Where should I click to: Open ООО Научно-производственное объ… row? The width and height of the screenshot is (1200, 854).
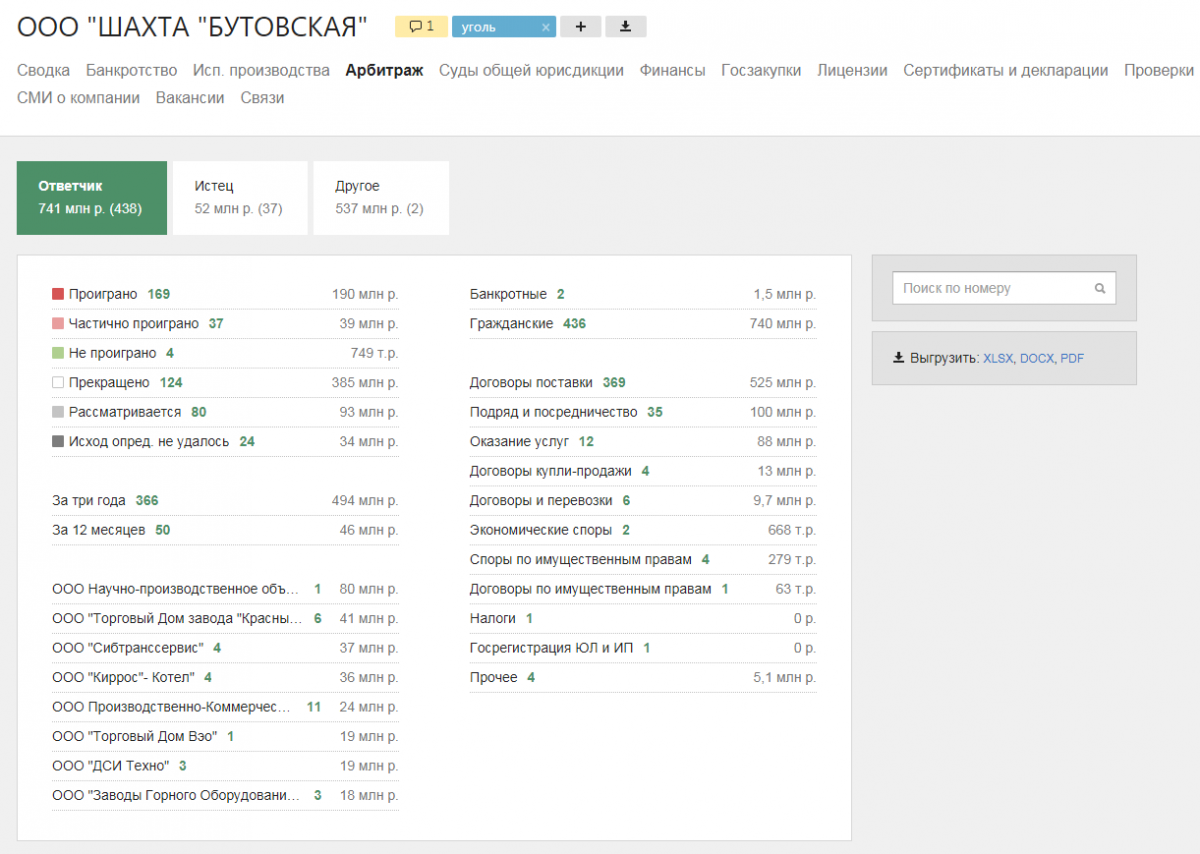tap(225, 589)
